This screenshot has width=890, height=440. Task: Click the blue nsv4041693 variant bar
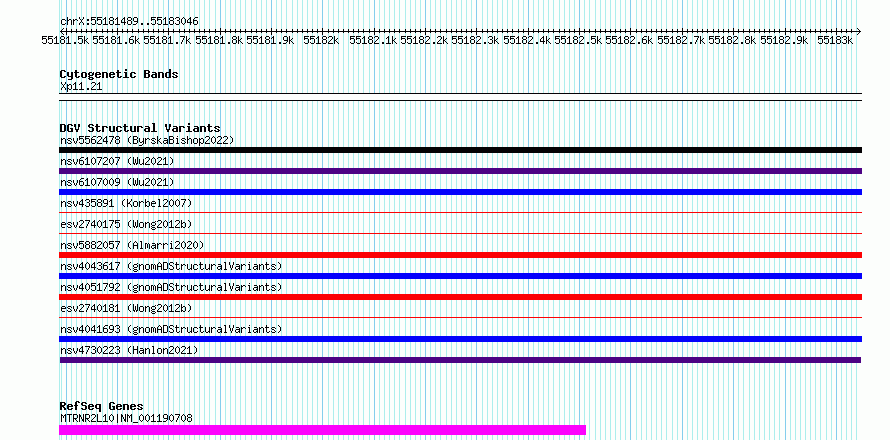[460, 339]
